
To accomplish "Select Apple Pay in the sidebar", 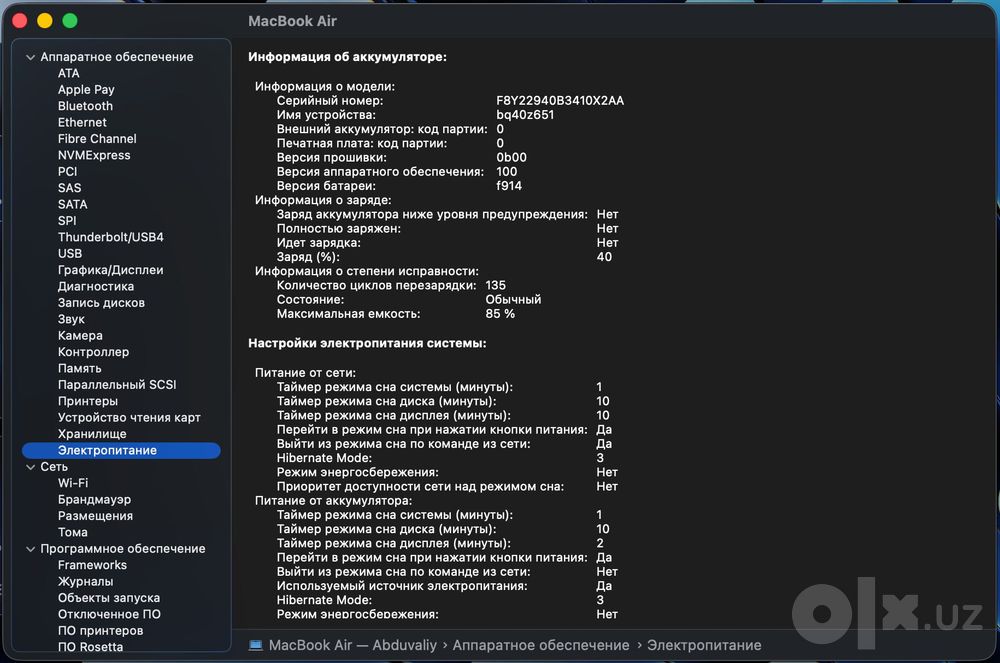I will (86, 90).
